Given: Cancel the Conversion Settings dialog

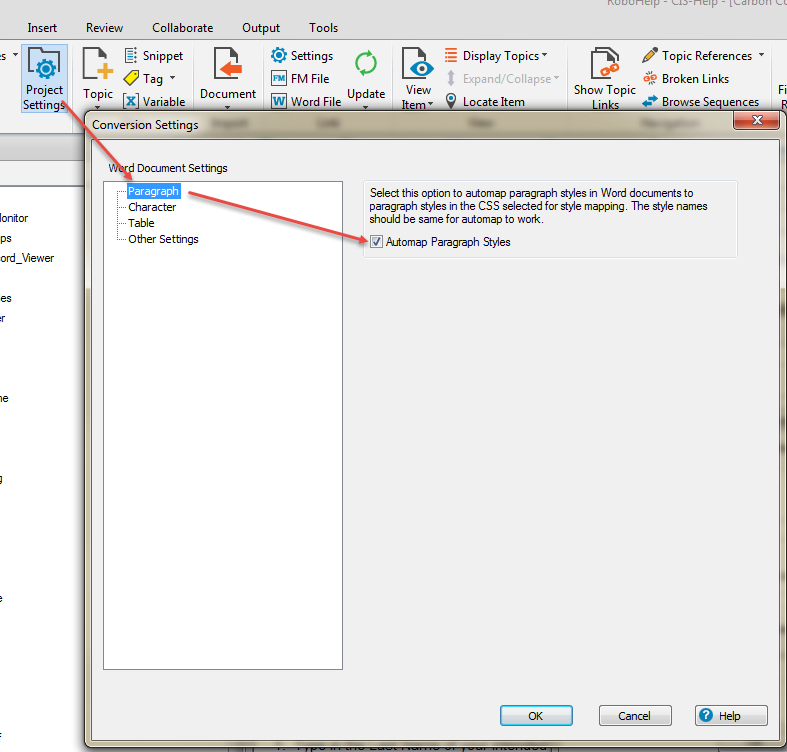Looking at the screenshot, I should point(635,715).
